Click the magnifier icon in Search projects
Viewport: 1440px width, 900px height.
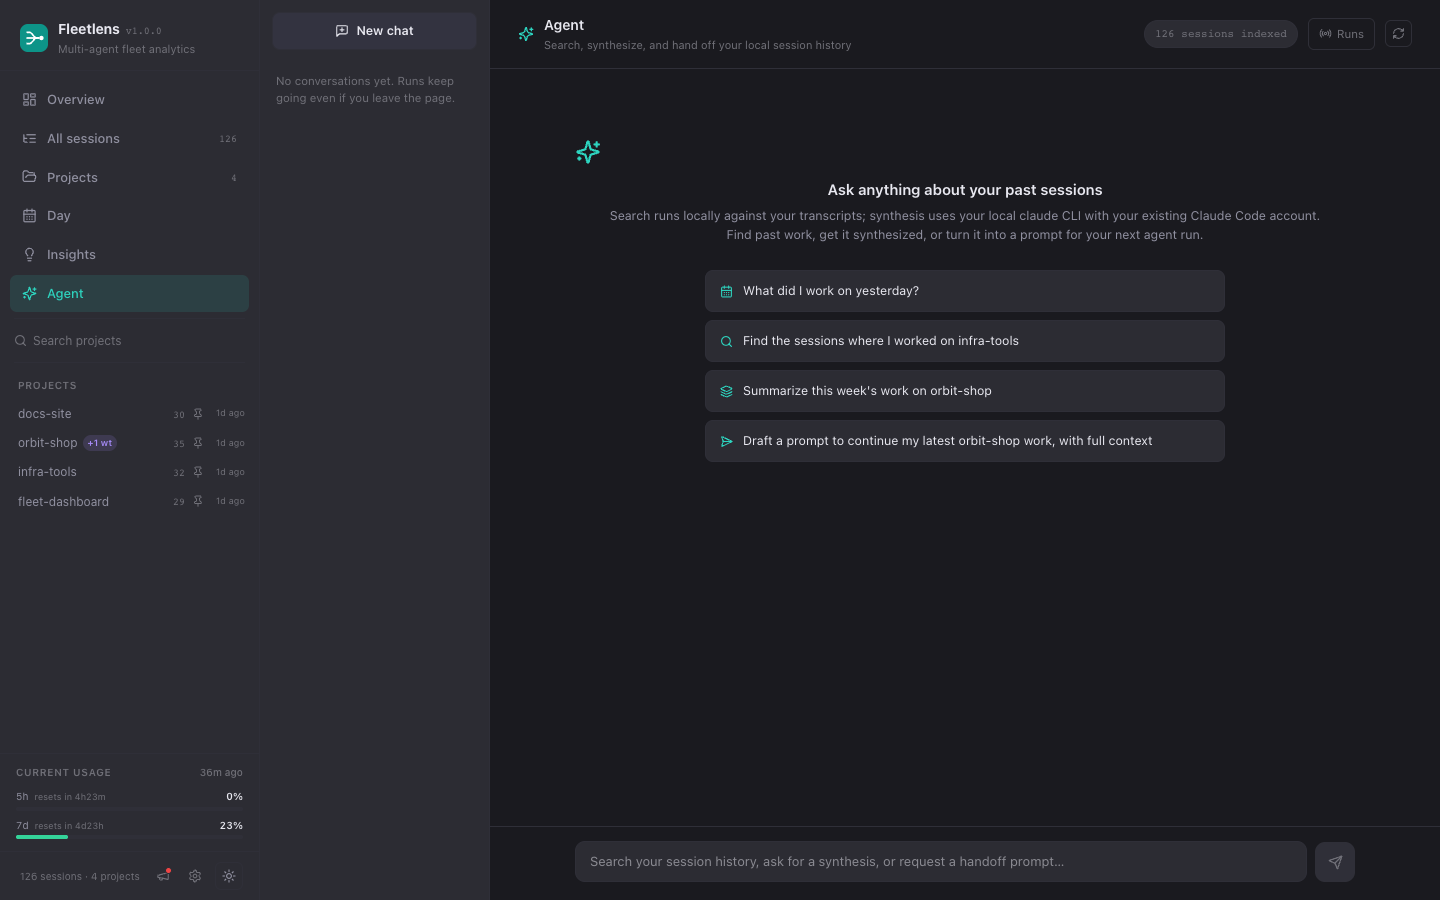coord(20,341)
